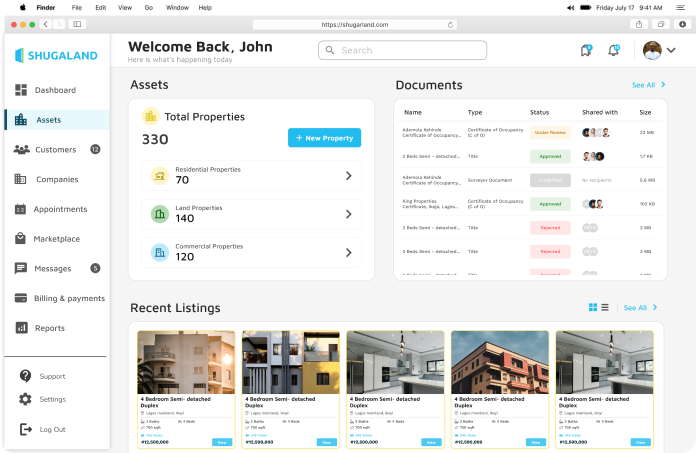Click the browser share icon
The image size is (696, 453).
pos(639,24)
